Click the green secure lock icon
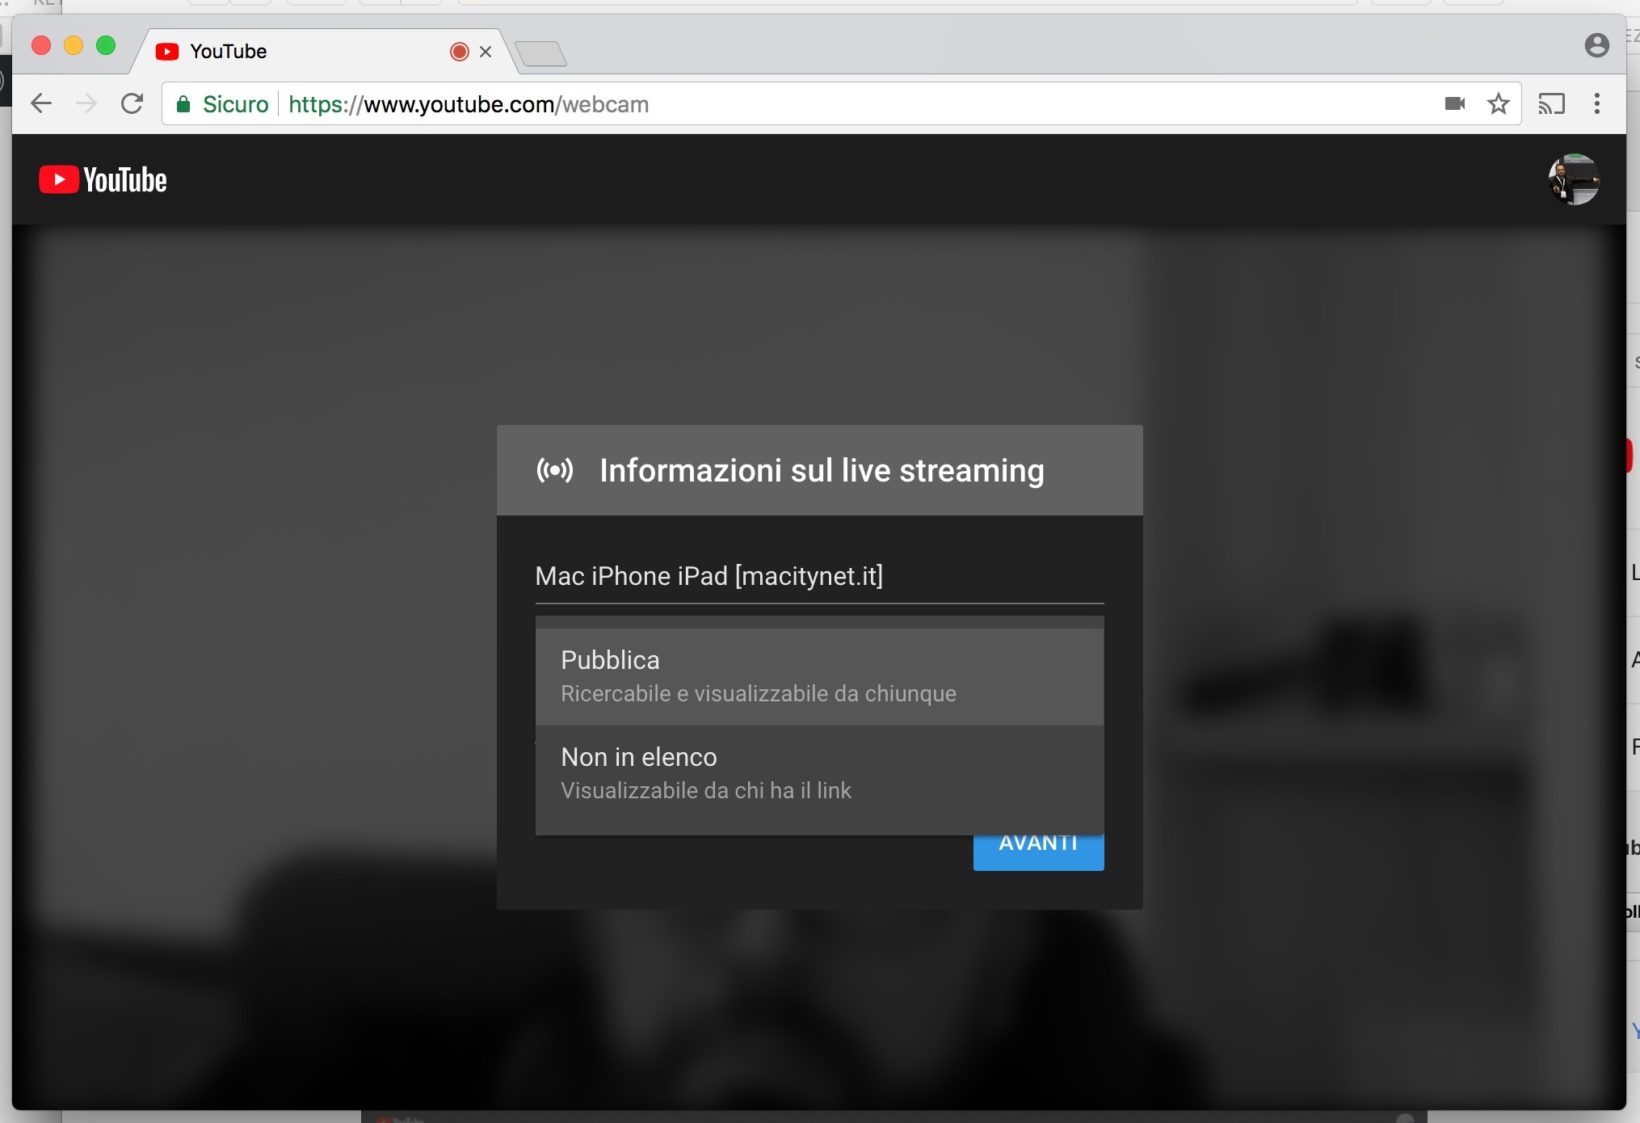This screenshot has width=1640, height=1123. click(x=183, y=104)
